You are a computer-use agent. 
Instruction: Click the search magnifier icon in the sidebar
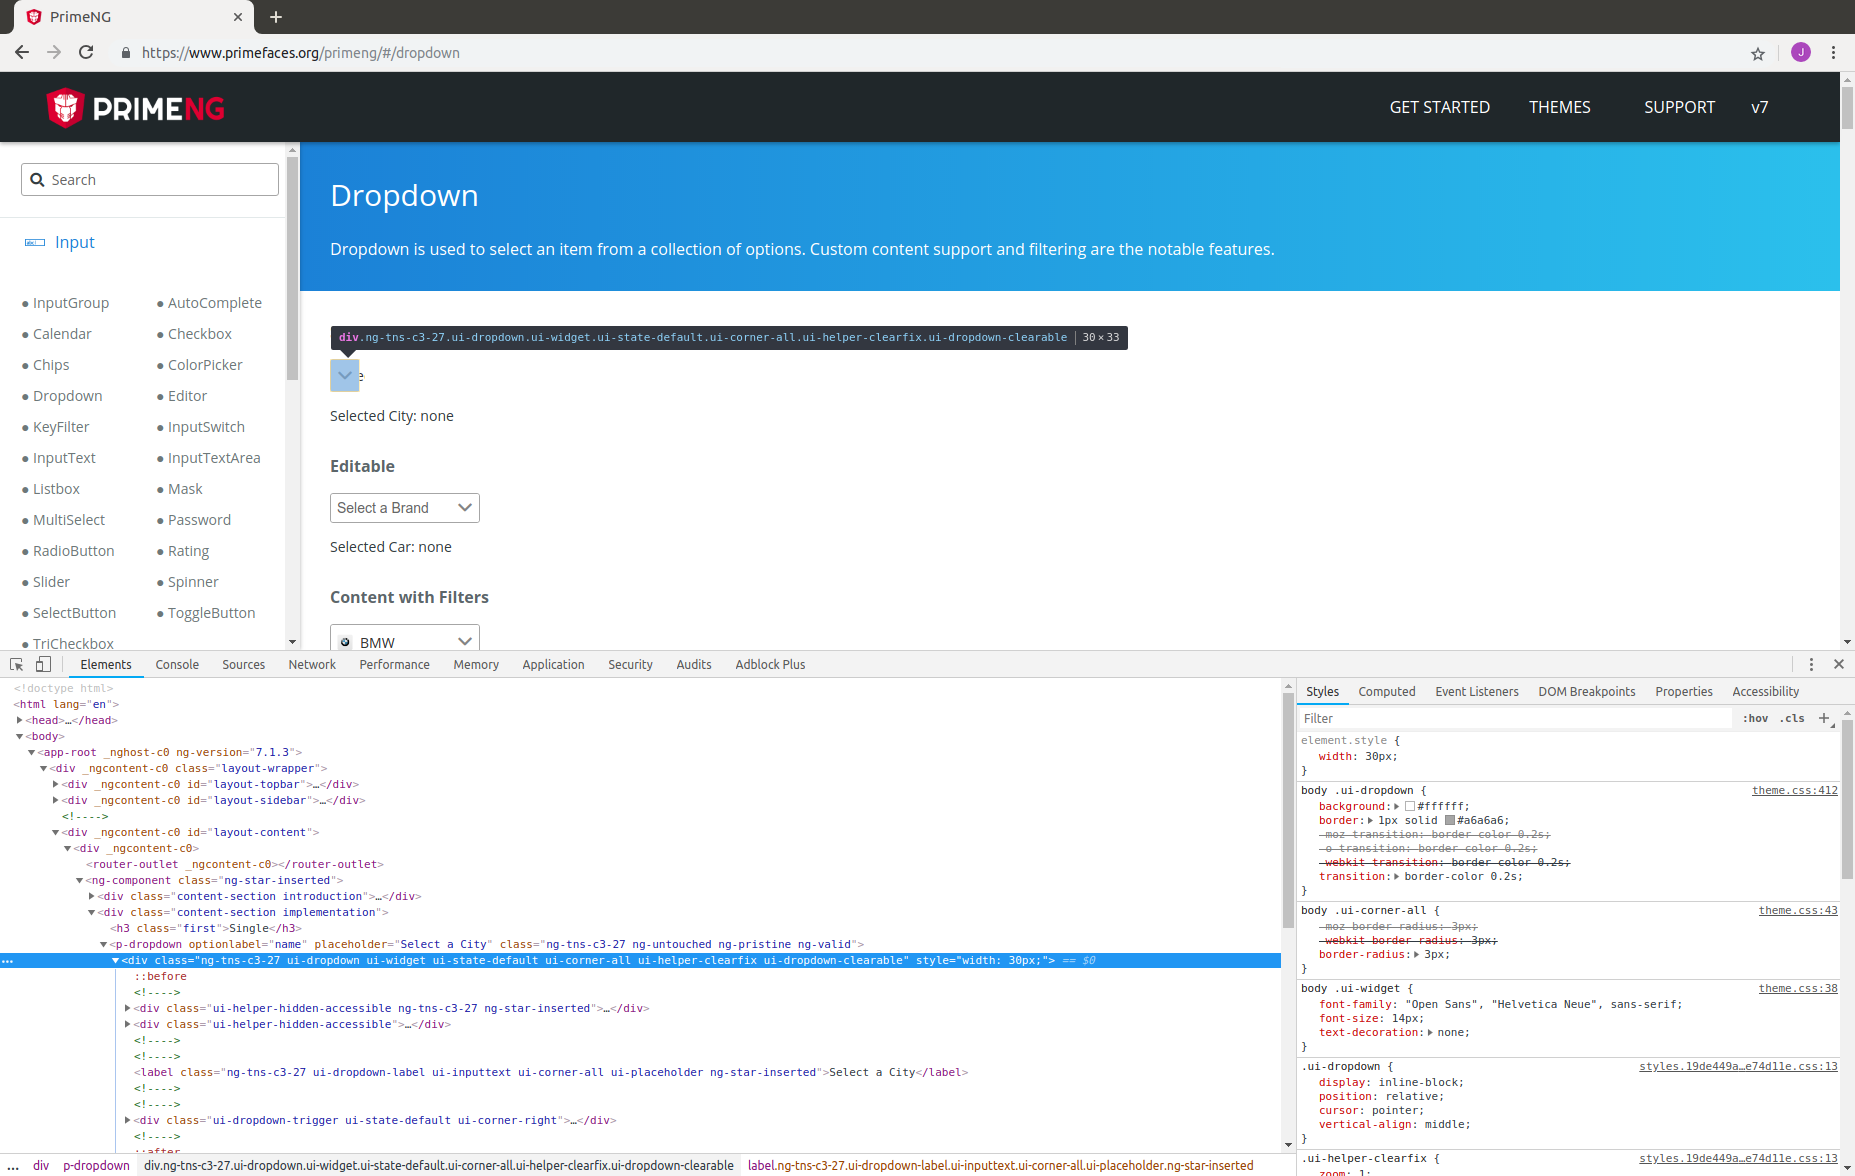(x=38, y=179)
